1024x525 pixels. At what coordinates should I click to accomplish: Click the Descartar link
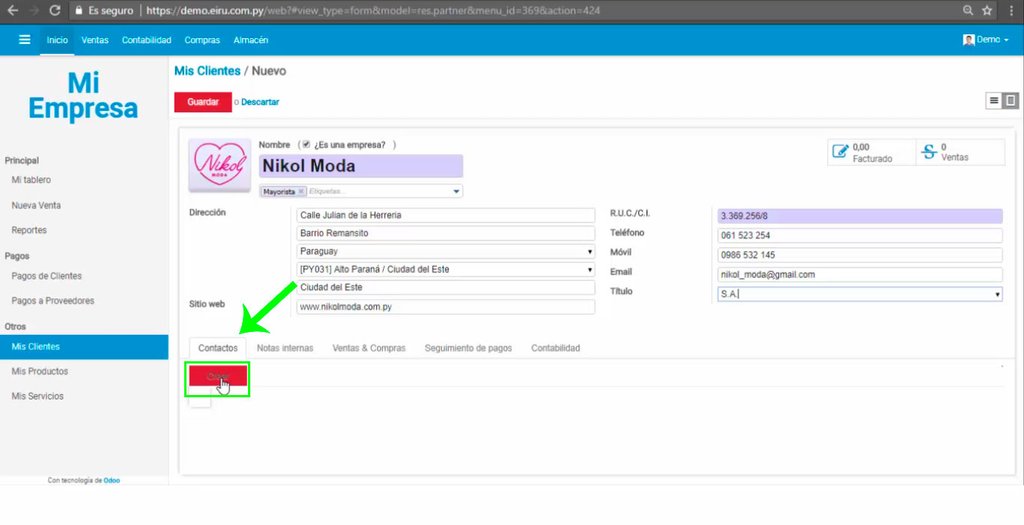coord(260,102)
